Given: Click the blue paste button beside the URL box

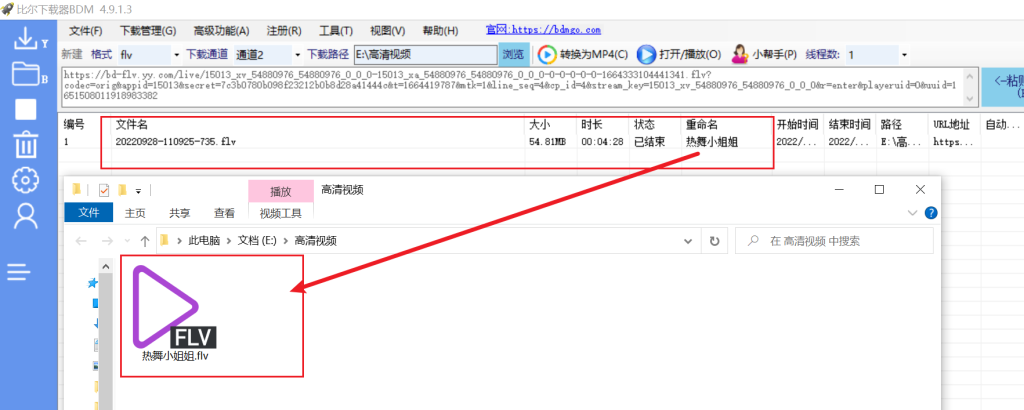Looking at the screenshot, I should (x=1002, y=86).
